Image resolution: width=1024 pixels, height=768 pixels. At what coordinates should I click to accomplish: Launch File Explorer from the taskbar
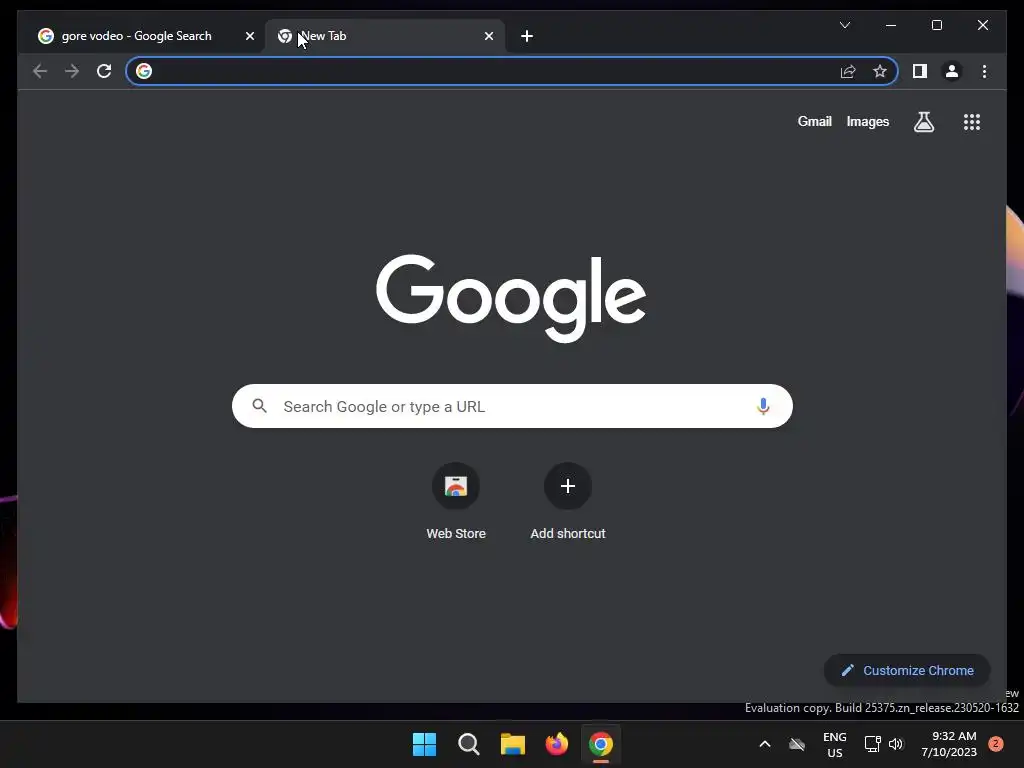513,744
